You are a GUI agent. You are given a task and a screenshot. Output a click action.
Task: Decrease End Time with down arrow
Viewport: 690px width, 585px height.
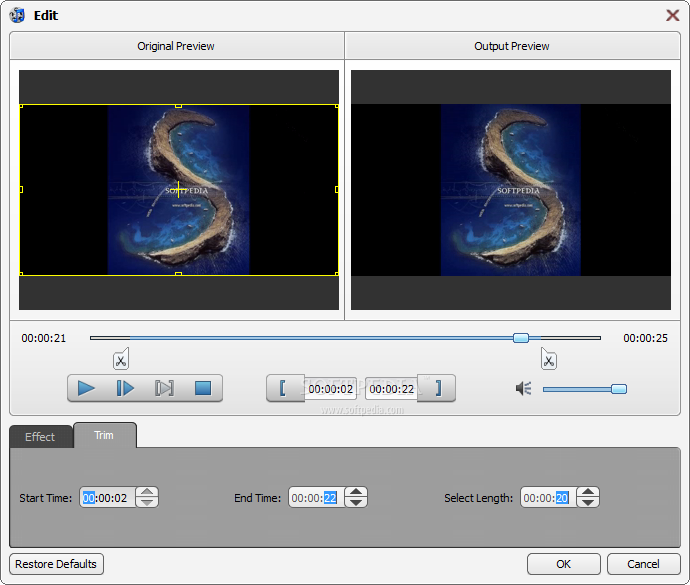click(356, 503)
